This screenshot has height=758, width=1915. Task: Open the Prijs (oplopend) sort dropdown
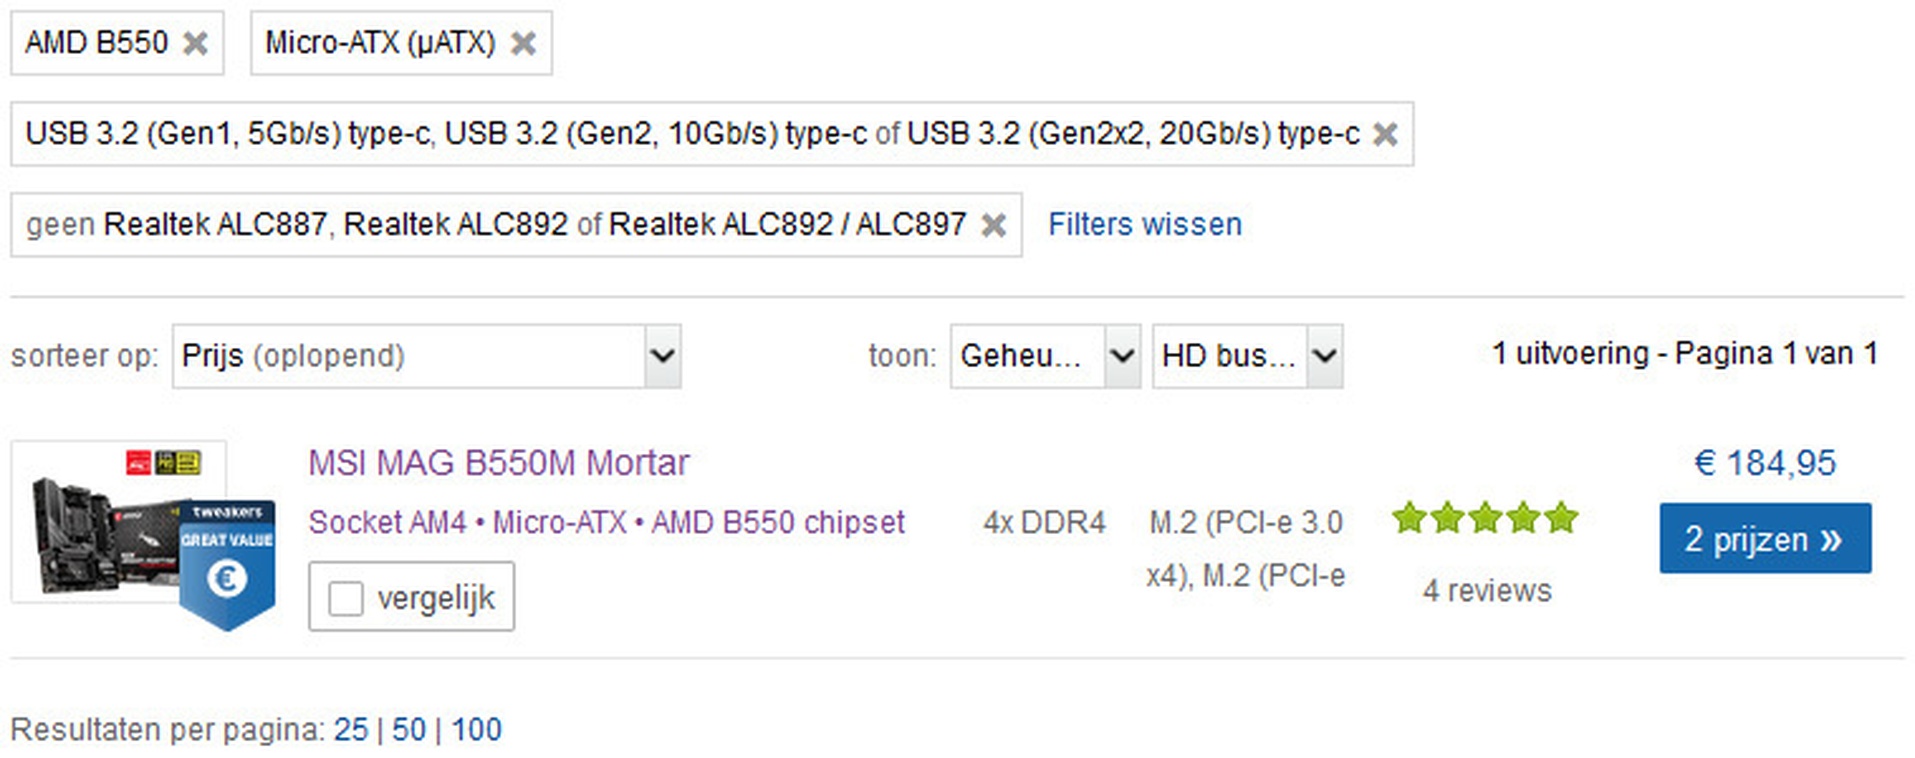427,356
